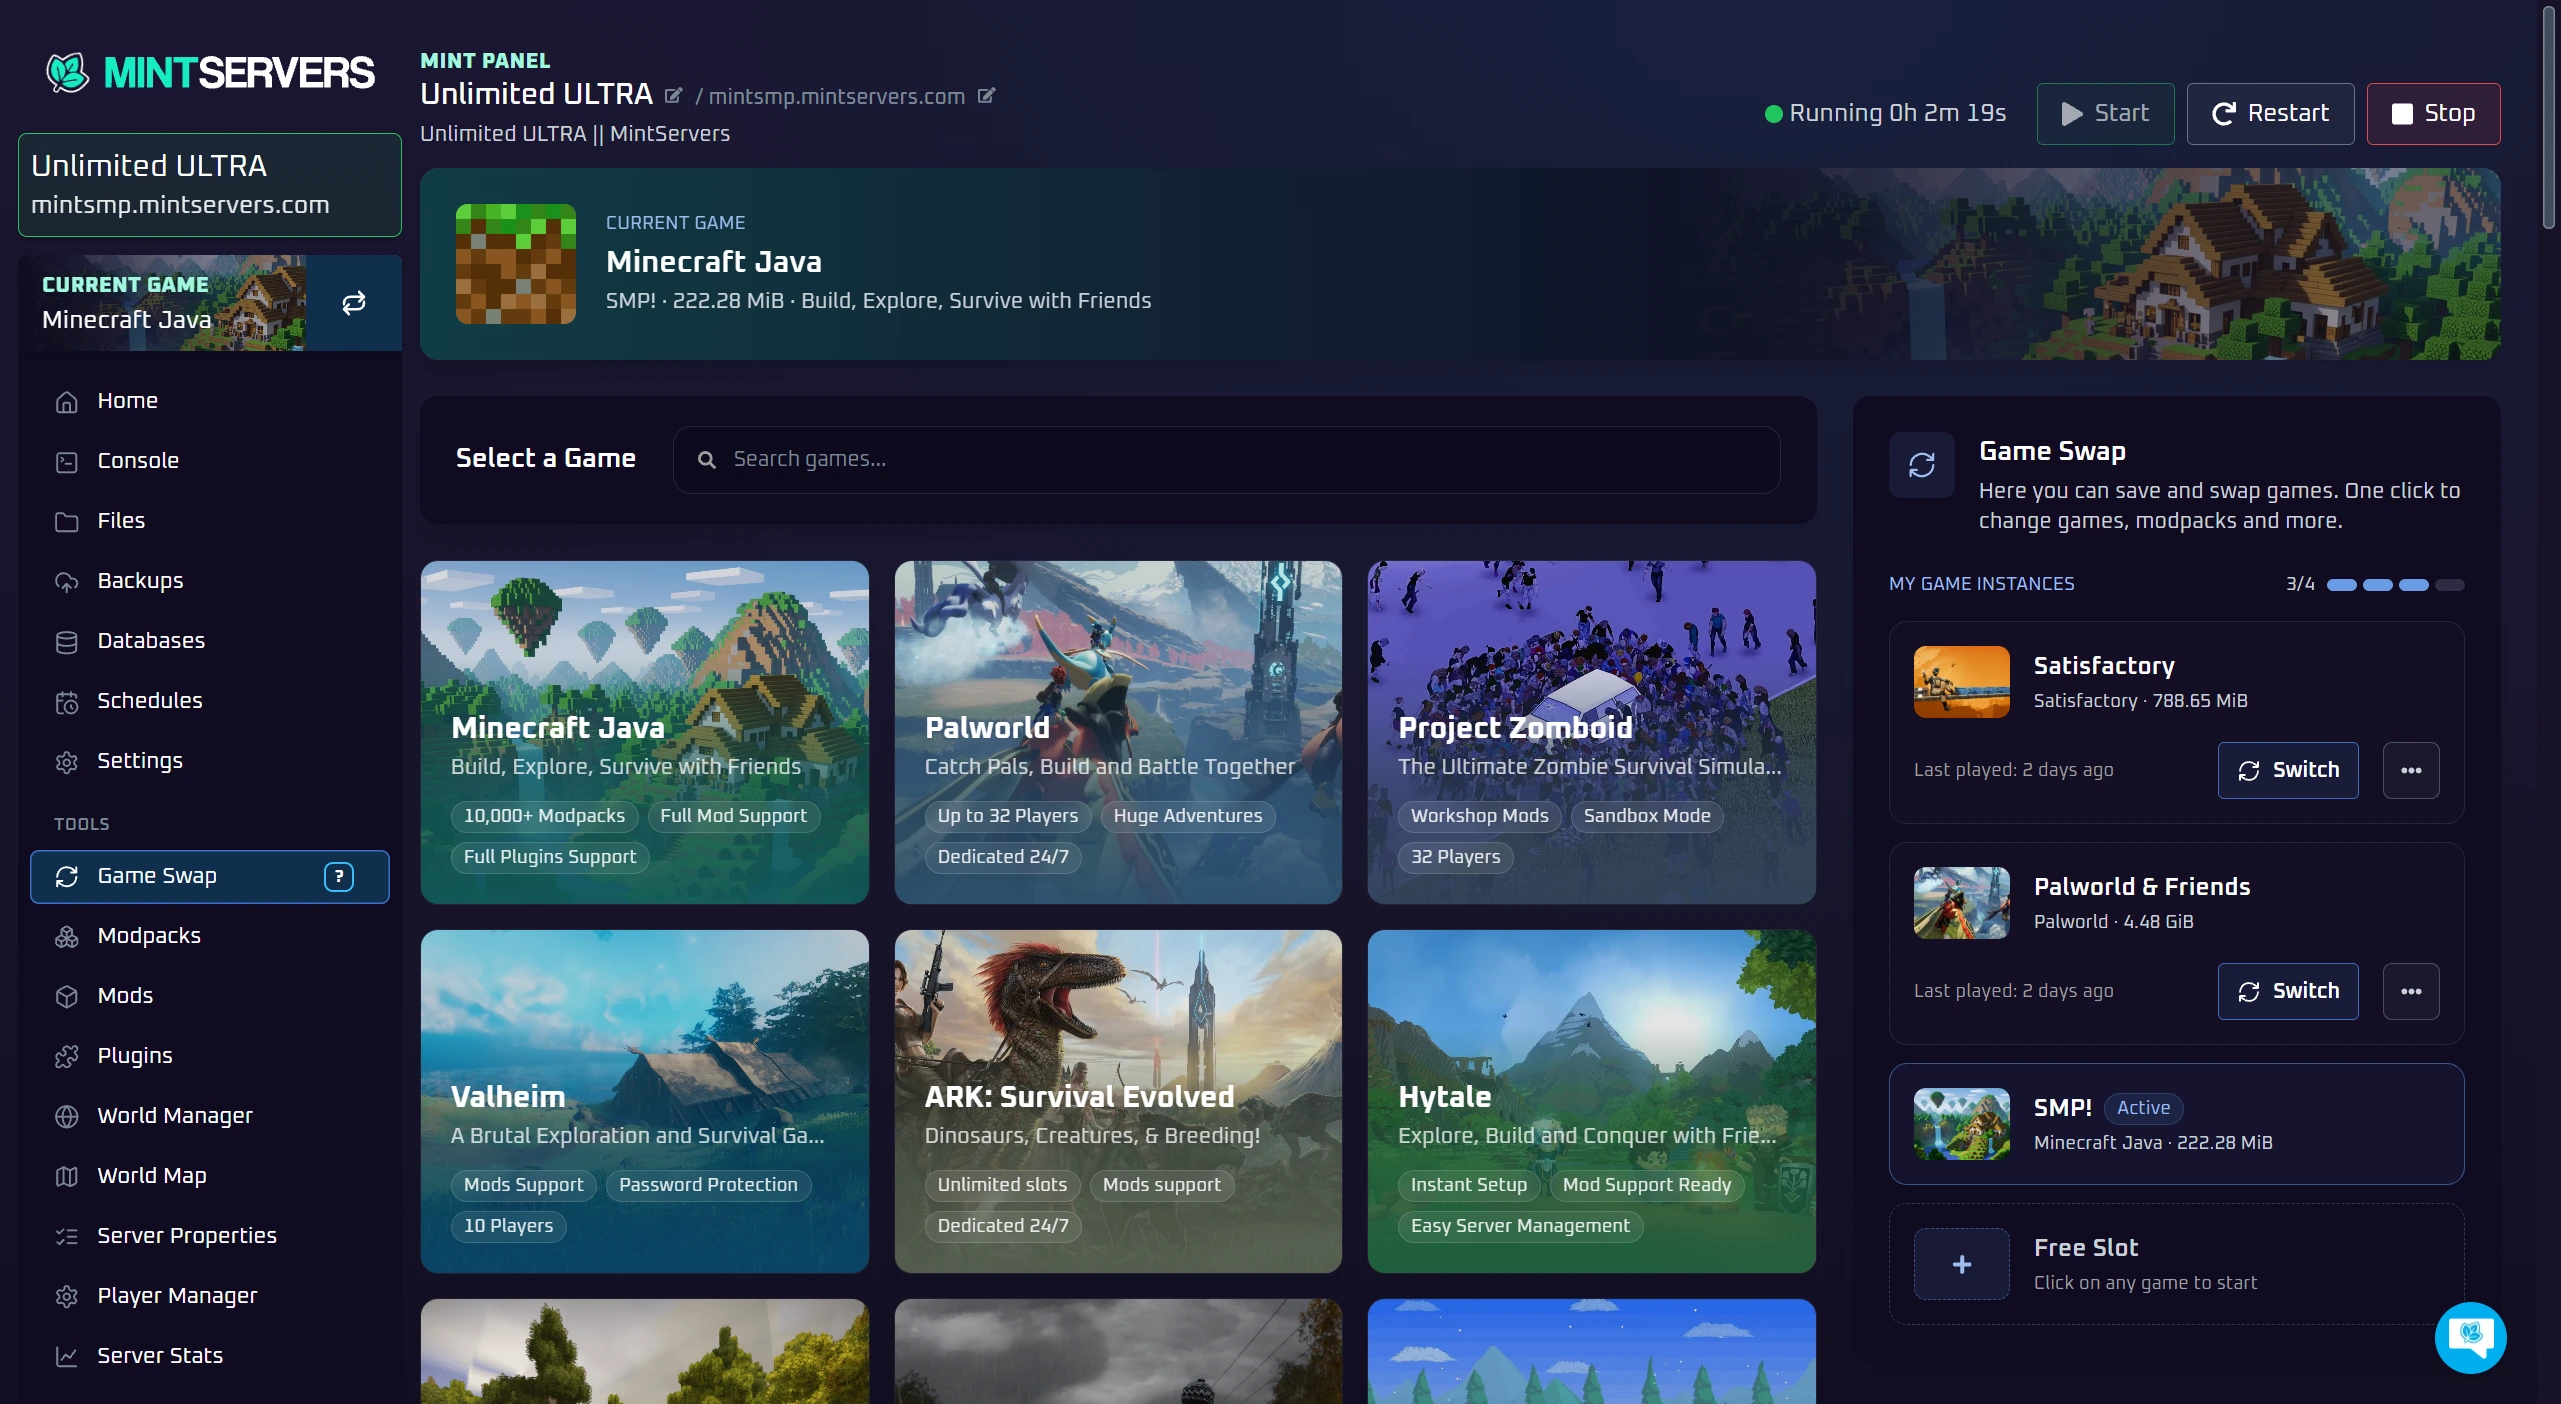Screen dimensions: 2561x1404
Task: Click the World Map icon
Action: pos(67,1177)
